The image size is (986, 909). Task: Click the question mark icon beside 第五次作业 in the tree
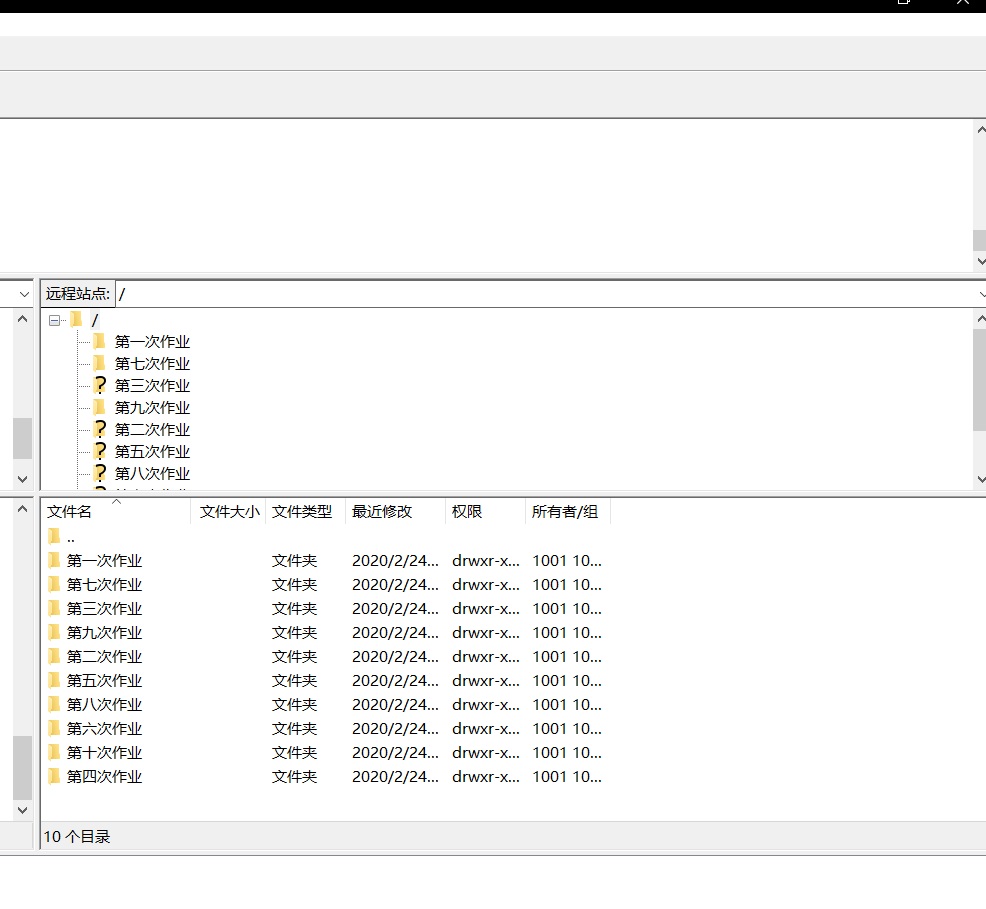tap(99, 451)
